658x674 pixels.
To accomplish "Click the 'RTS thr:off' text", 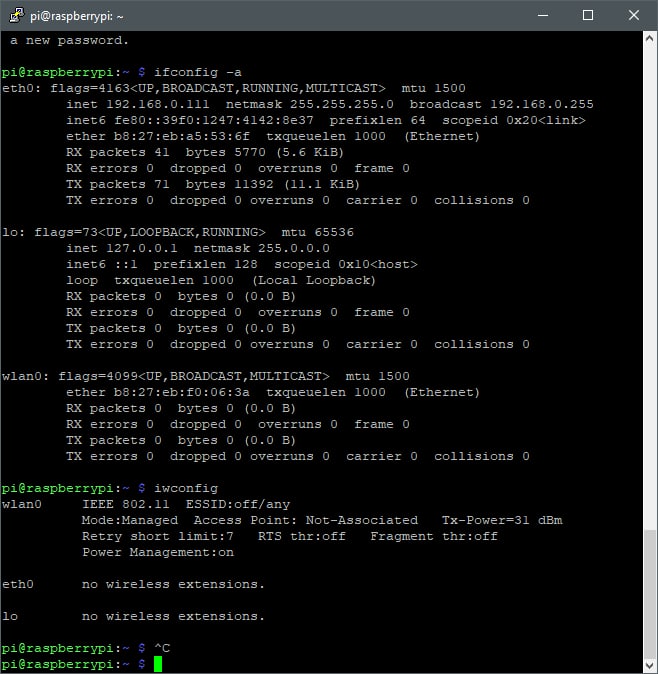I will 302,536.
